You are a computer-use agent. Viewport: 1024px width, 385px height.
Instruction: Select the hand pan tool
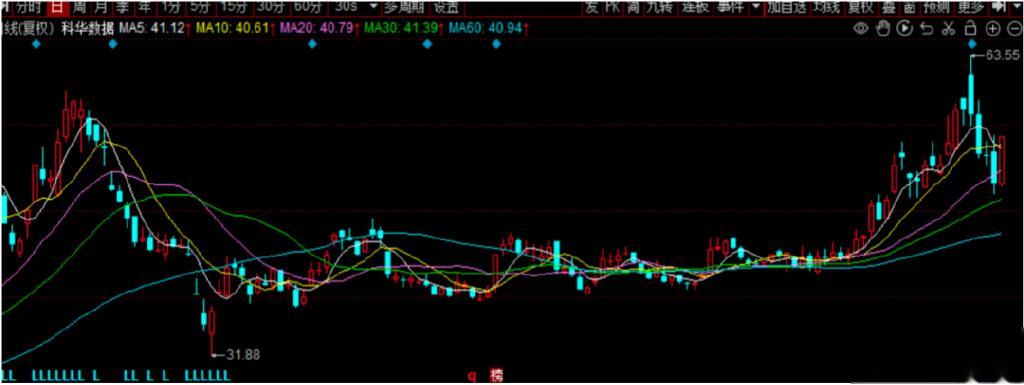883,28
